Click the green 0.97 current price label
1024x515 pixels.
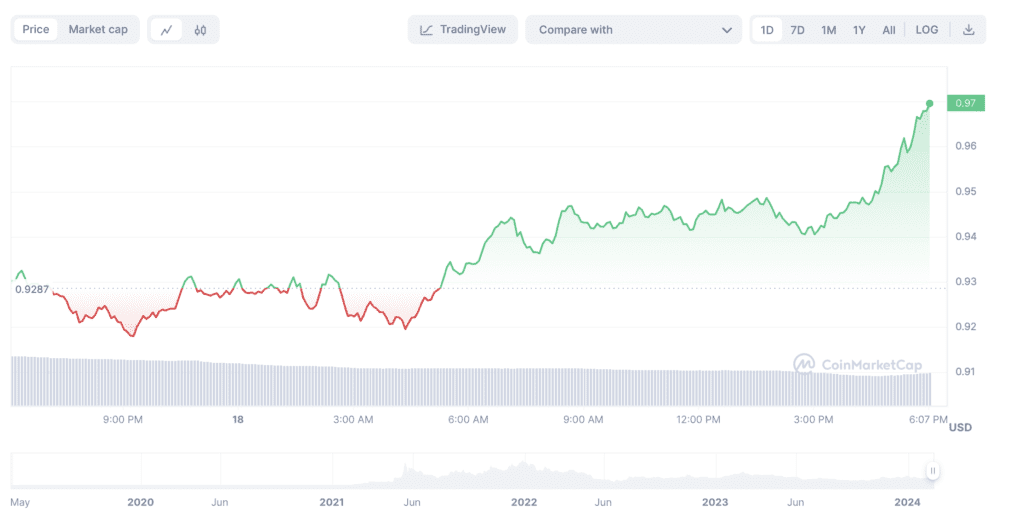pos(966,103)
